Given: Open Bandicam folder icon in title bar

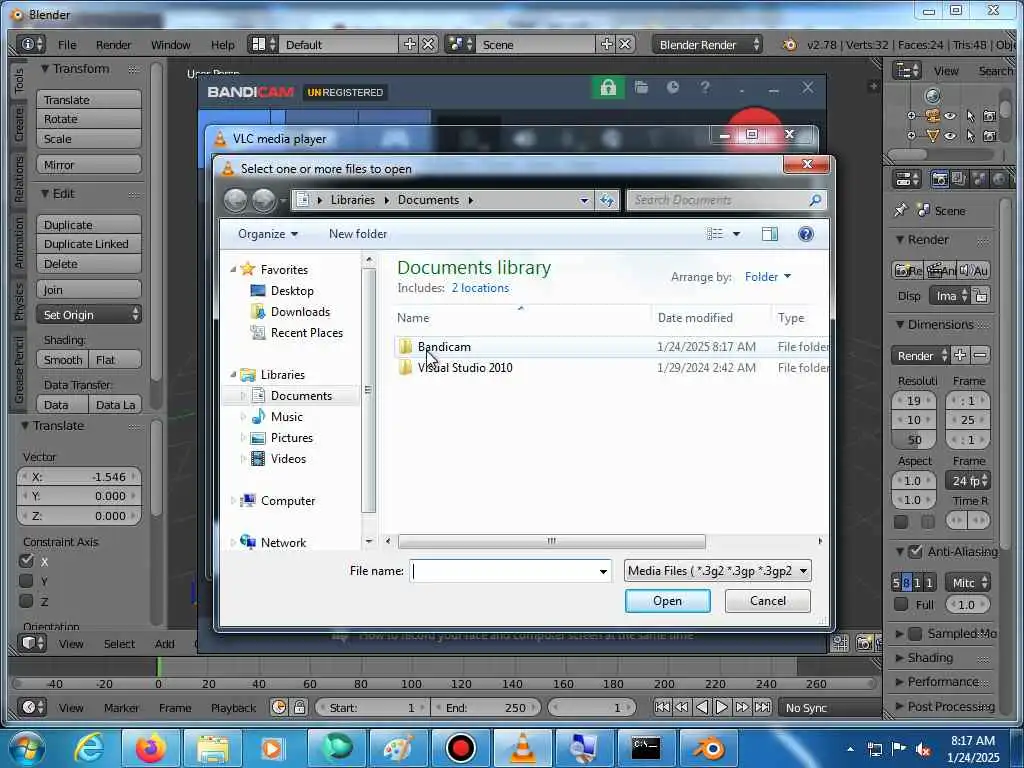Looking at the screenshot, I should 641,88.
